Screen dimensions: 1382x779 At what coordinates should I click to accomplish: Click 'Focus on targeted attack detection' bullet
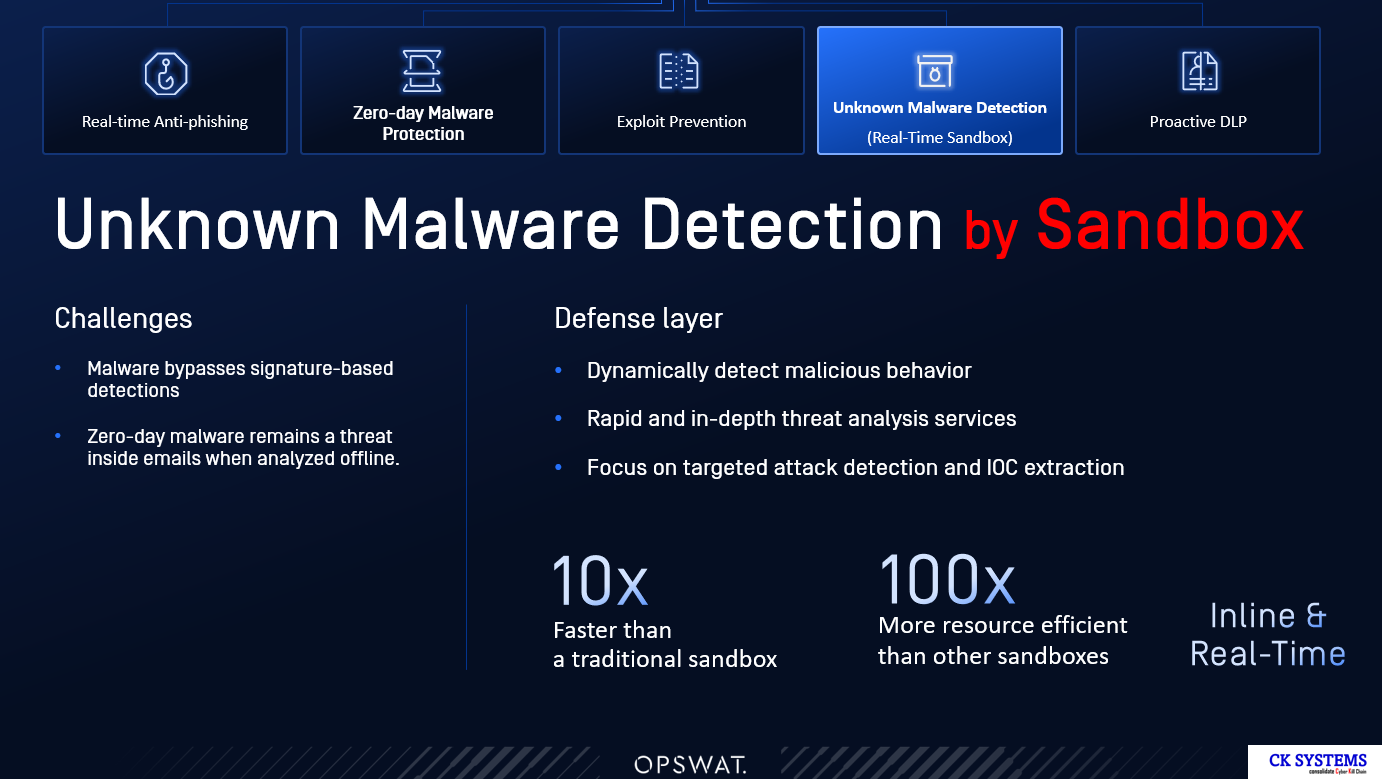855,467
